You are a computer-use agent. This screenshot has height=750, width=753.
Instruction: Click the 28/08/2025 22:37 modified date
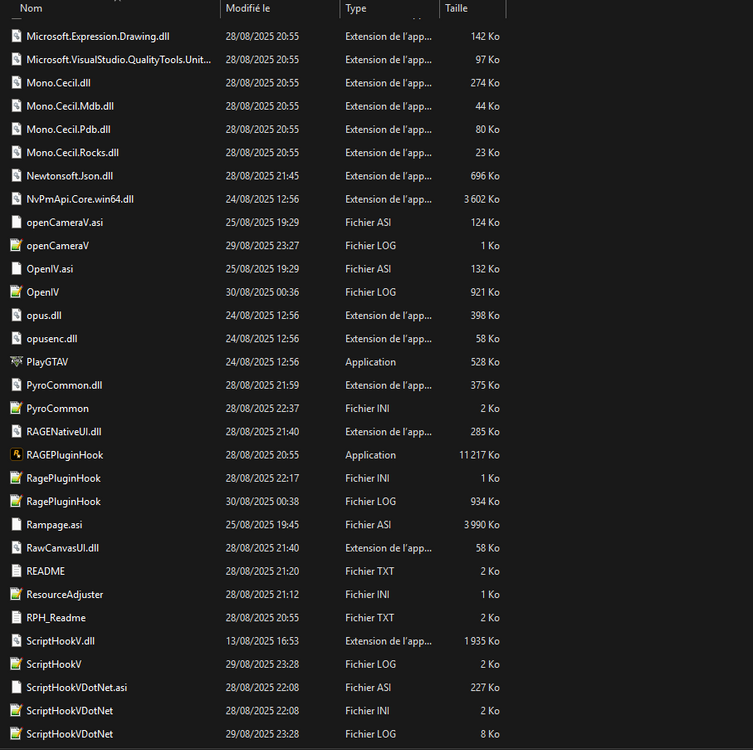262,408
